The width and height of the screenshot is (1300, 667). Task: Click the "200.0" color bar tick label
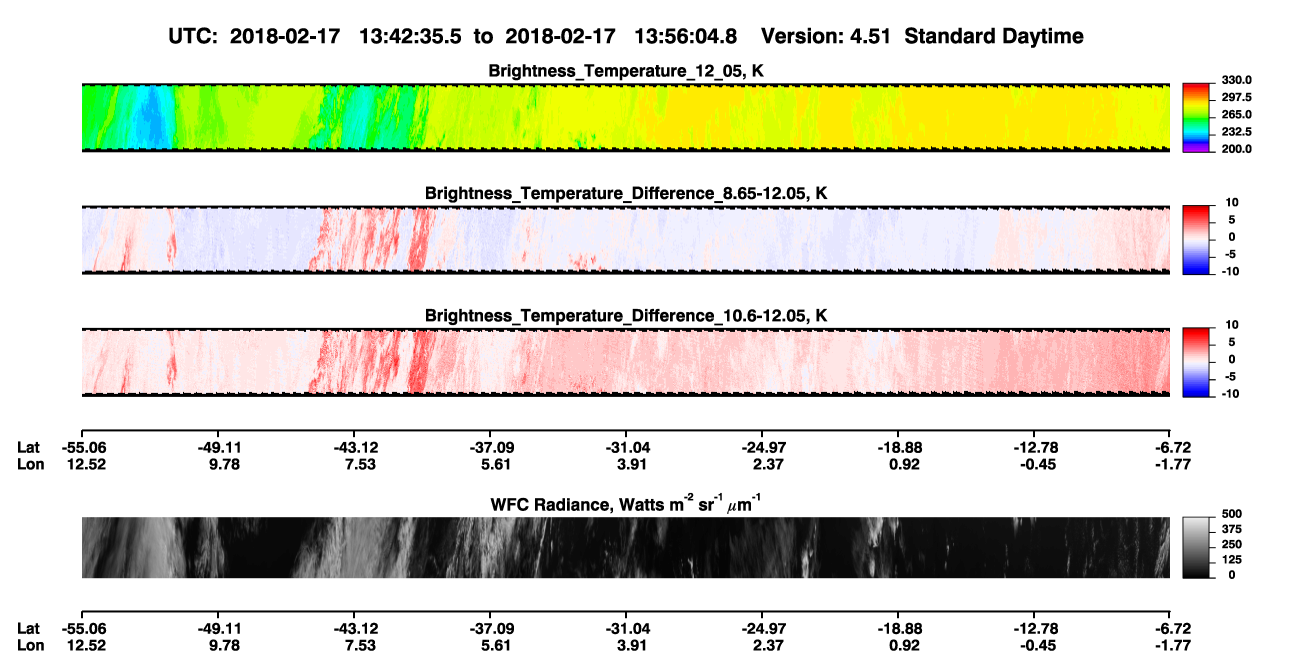click(1236, 148)
